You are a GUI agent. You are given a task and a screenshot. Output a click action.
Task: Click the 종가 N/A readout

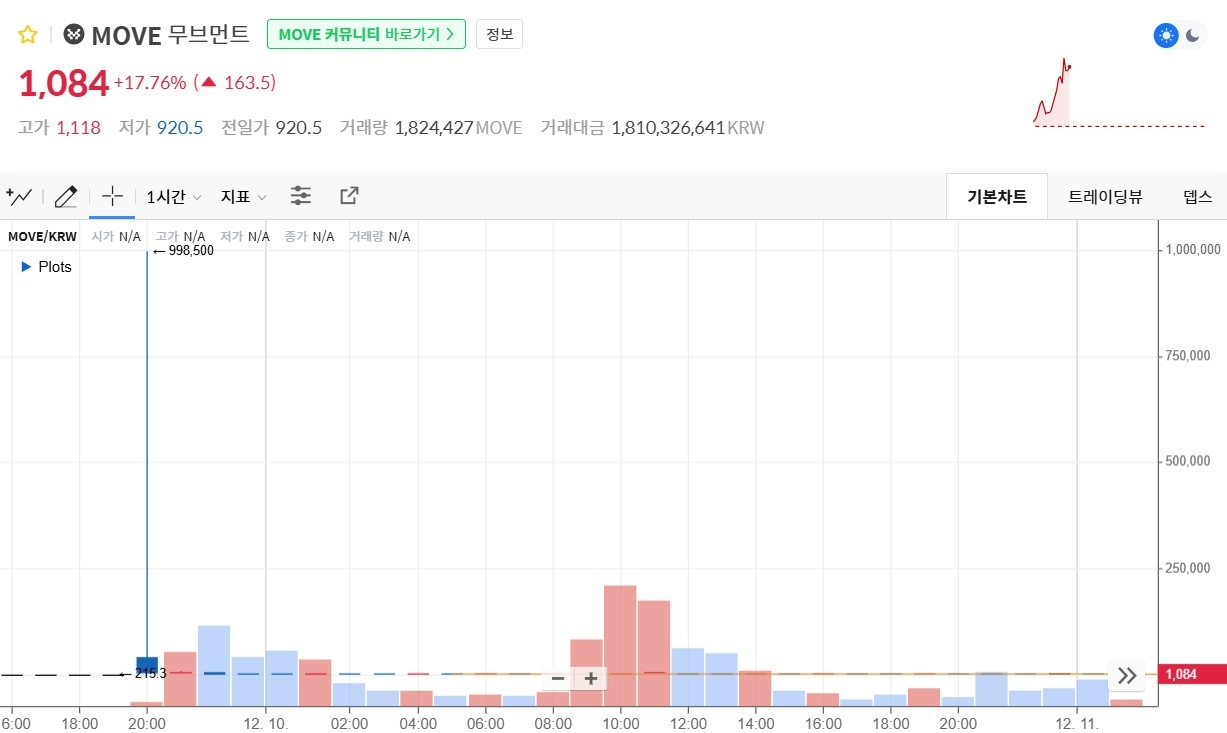[309, 237]
